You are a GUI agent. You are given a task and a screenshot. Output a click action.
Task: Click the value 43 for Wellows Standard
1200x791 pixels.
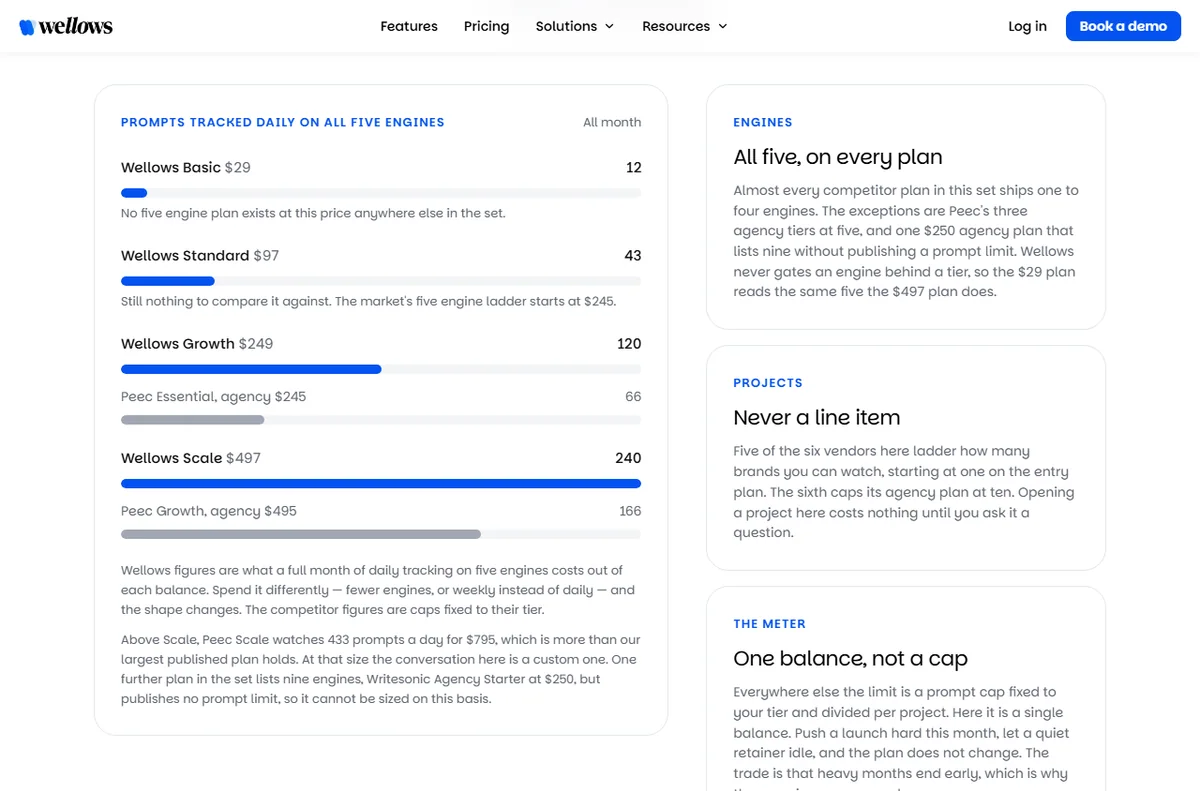click(x=632, y=255)
